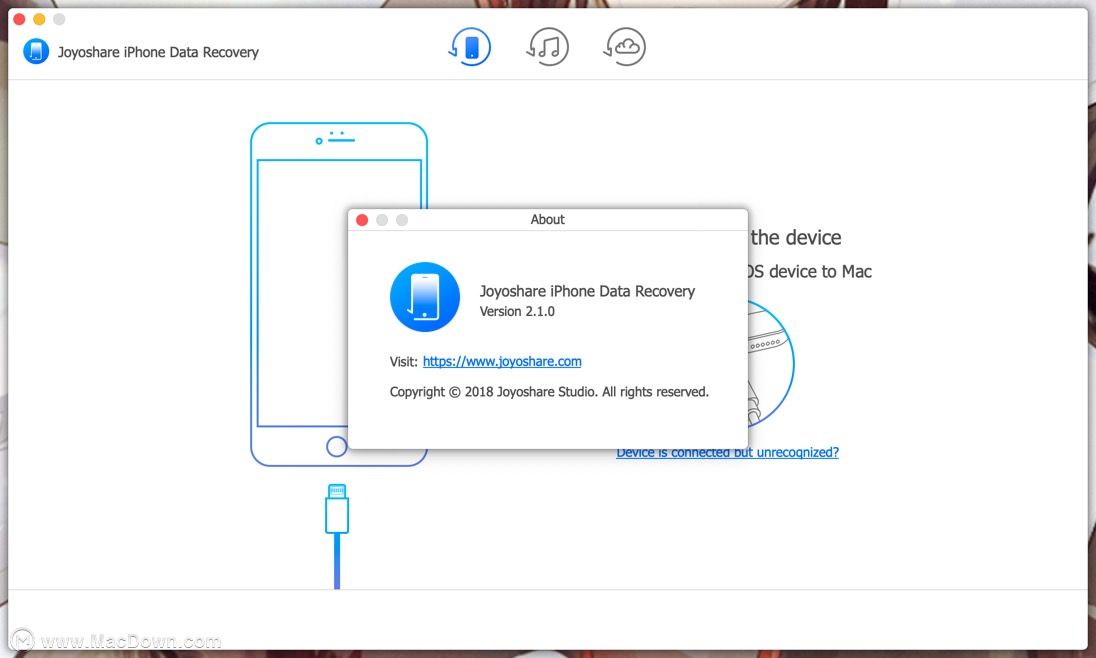Click the 'About' dialog title

pyautogui.click(x=547, y=220)
